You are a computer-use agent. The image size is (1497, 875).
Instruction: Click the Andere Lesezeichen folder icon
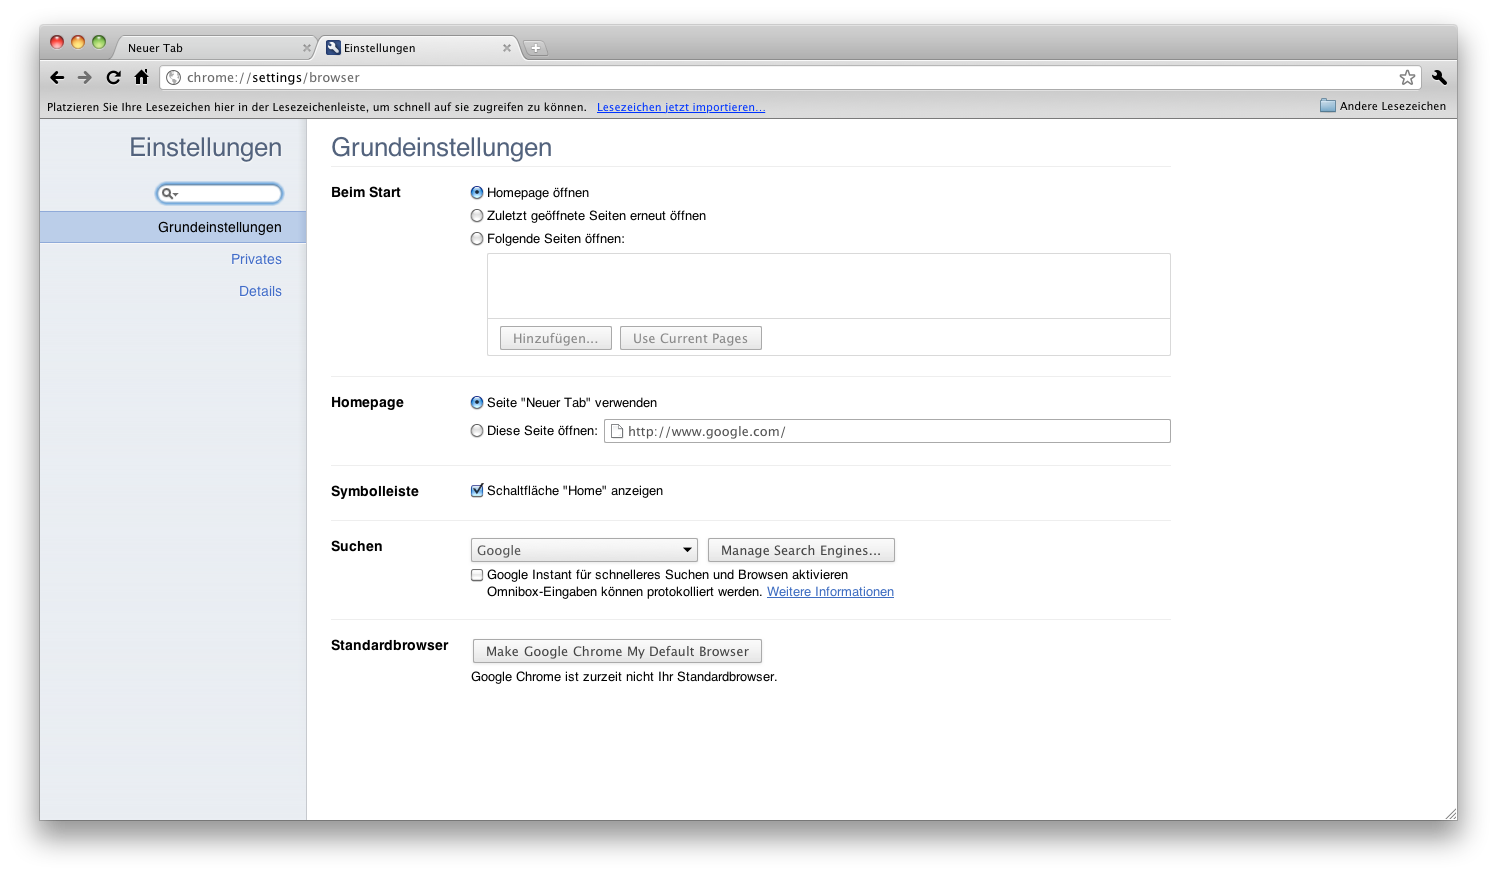1328,105
